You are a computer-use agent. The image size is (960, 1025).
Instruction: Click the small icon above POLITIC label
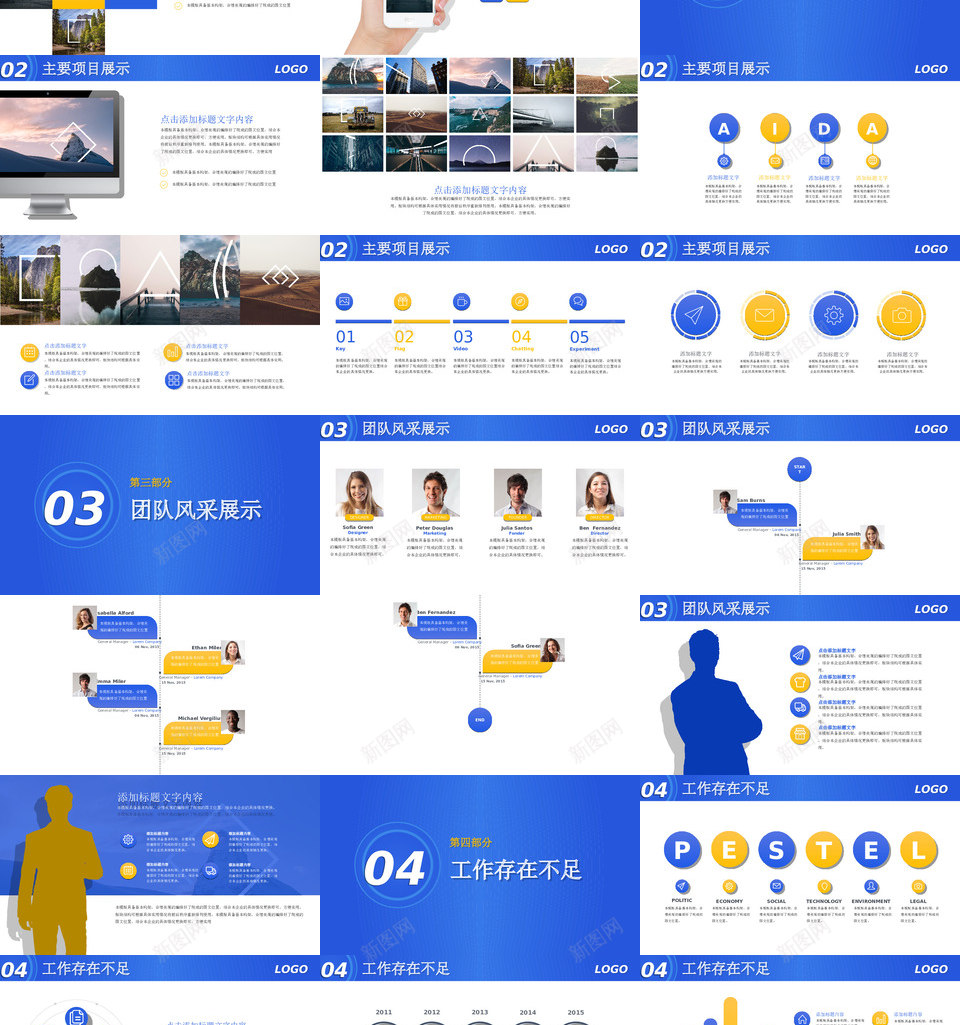[682, 886]
